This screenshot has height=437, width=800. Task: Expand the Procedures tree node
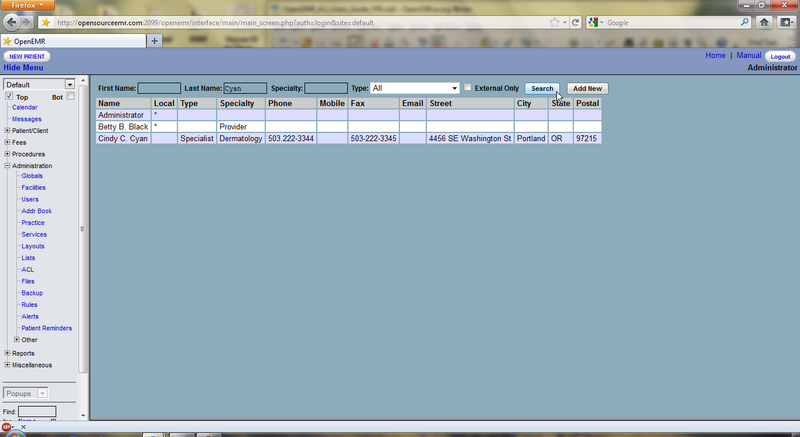tap(7, 154)
